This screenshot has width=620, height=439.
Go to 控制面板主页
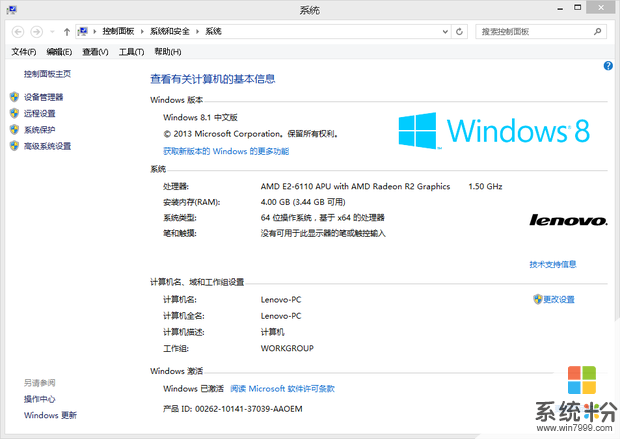(x=47, y=74)
